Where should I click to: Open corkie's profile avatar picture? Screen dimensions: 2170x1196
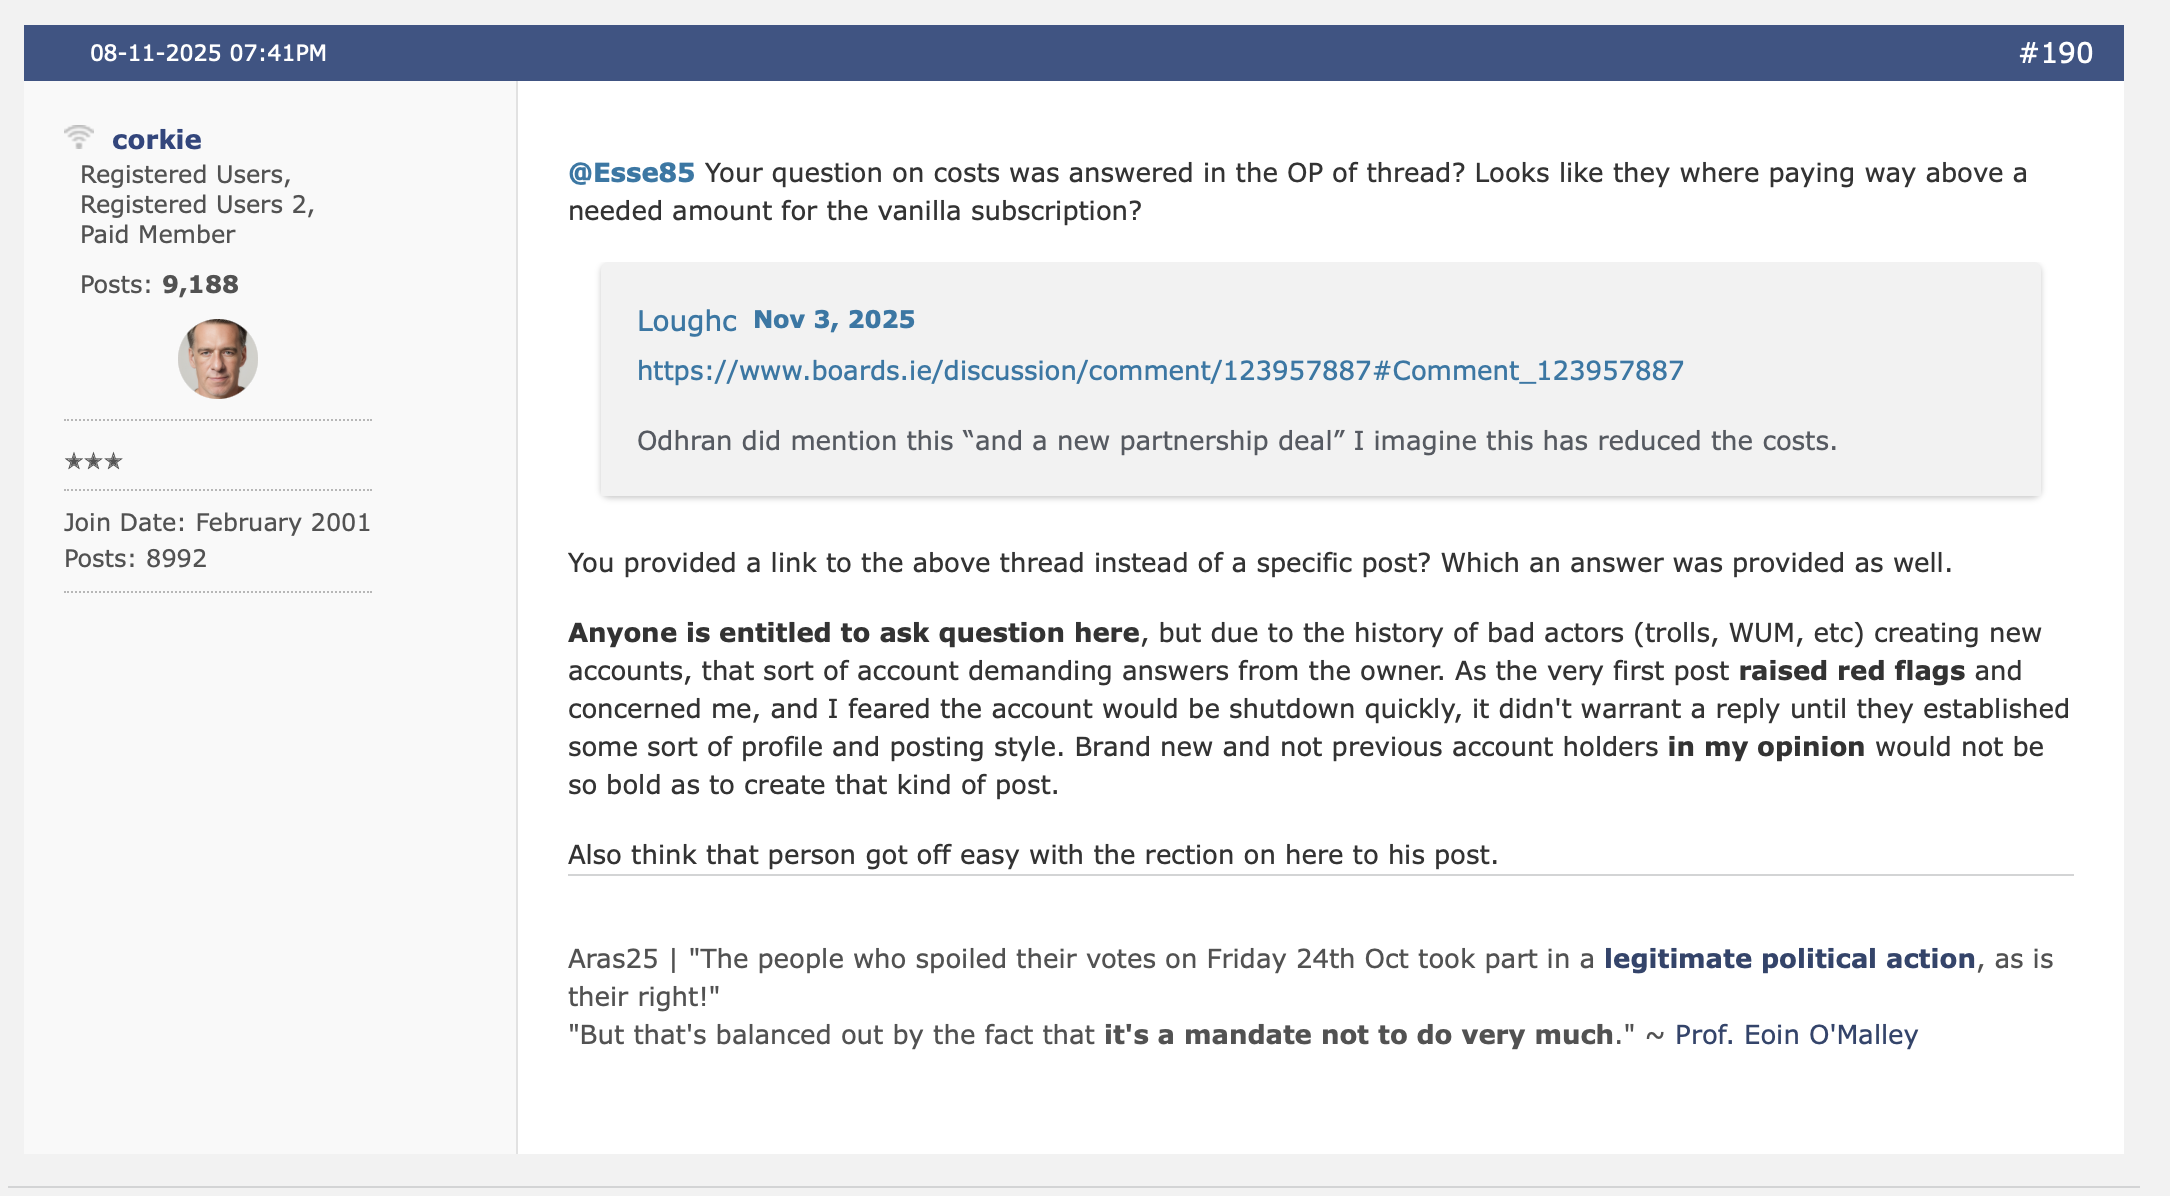218,359
